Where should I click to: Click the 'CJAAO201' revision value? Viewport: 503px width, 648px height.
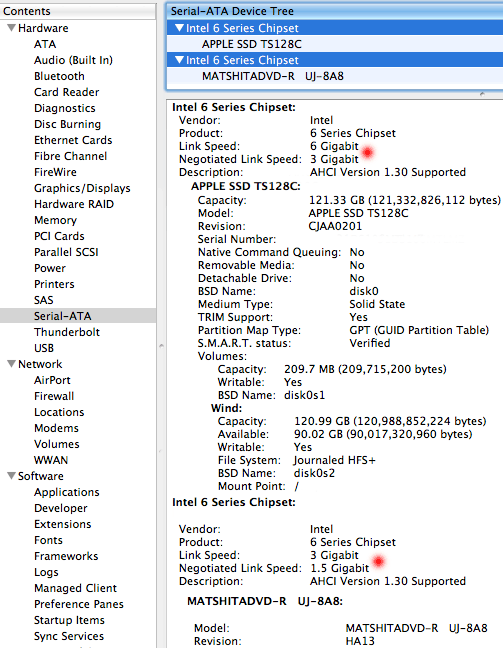[335, 226]
